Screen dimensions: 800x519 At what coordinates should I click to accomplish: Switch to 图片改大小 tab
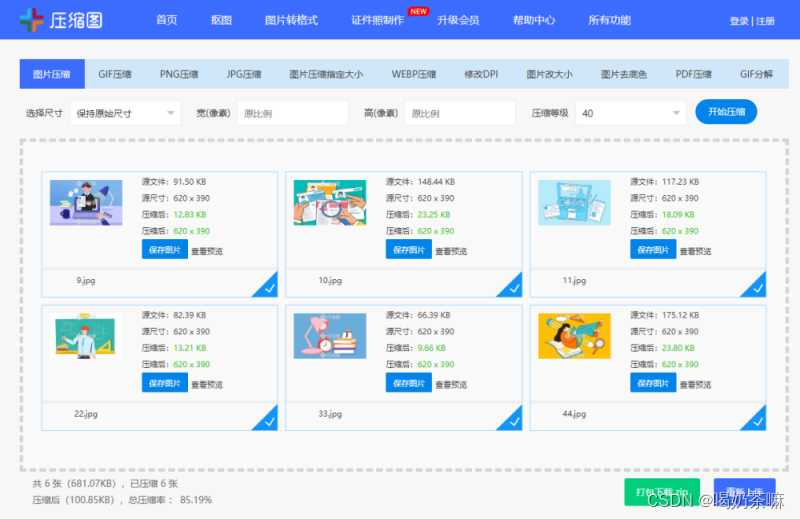pyautogui.click(x=549, y=74)
